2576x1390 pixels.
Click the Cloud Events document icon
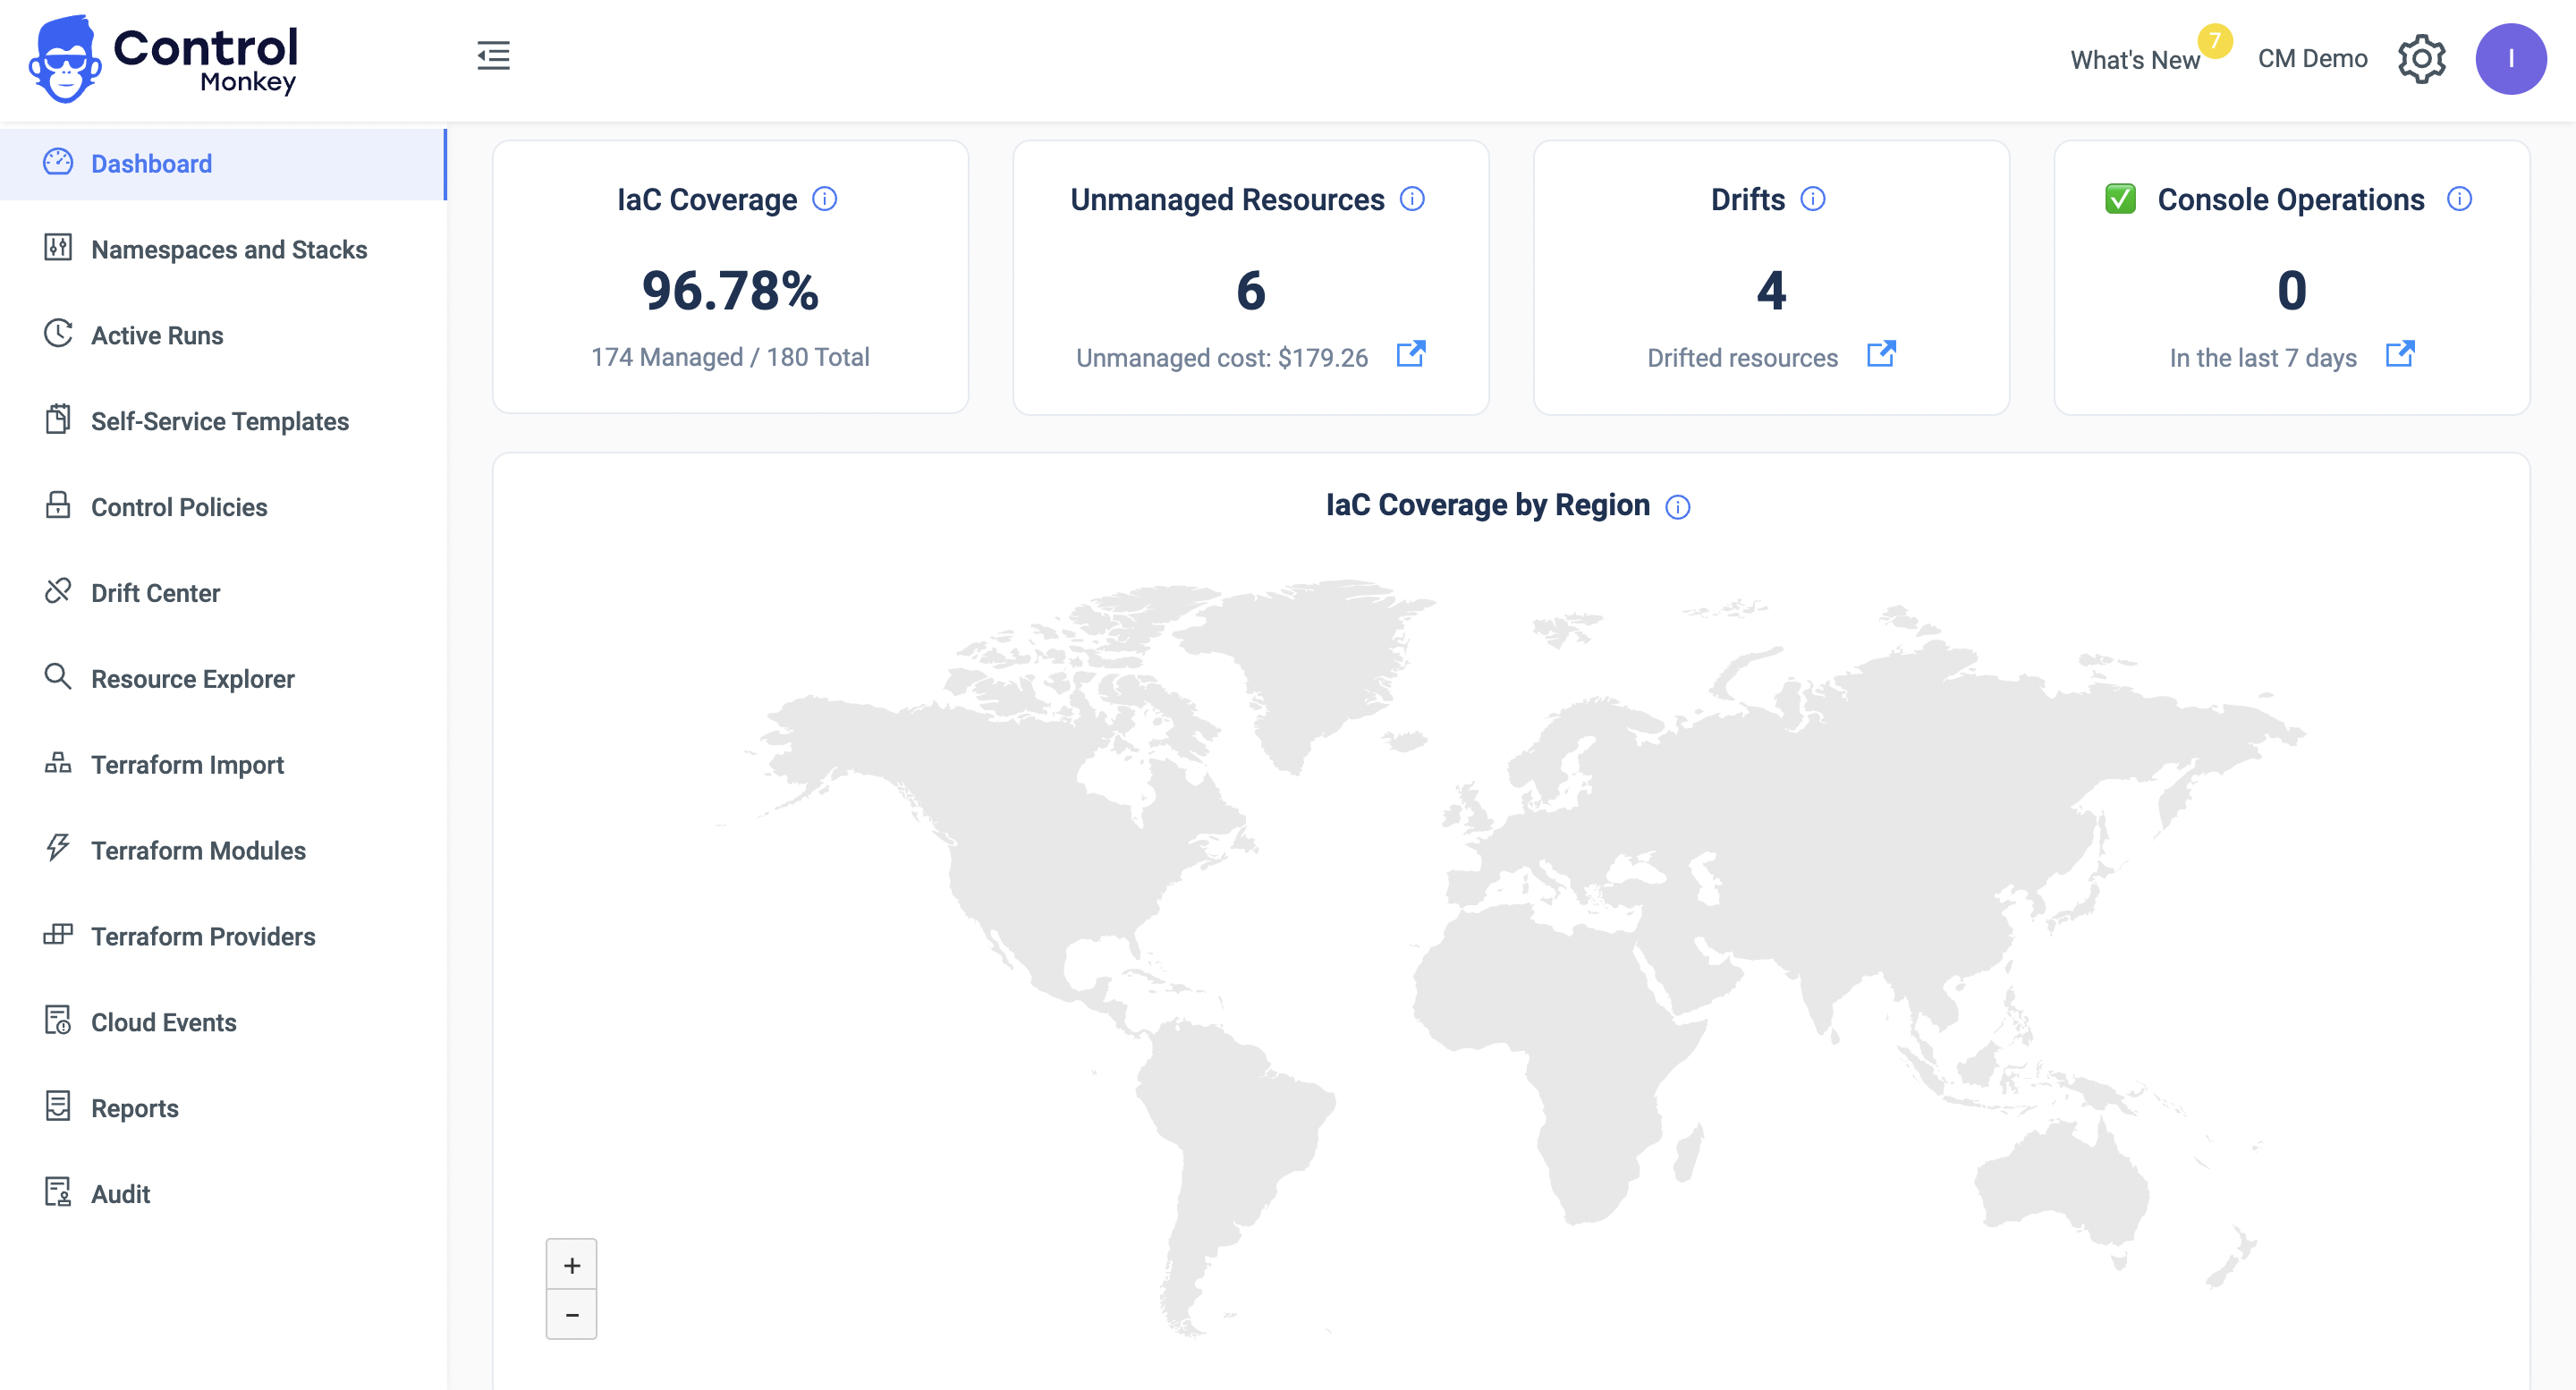click(58, 1021)
